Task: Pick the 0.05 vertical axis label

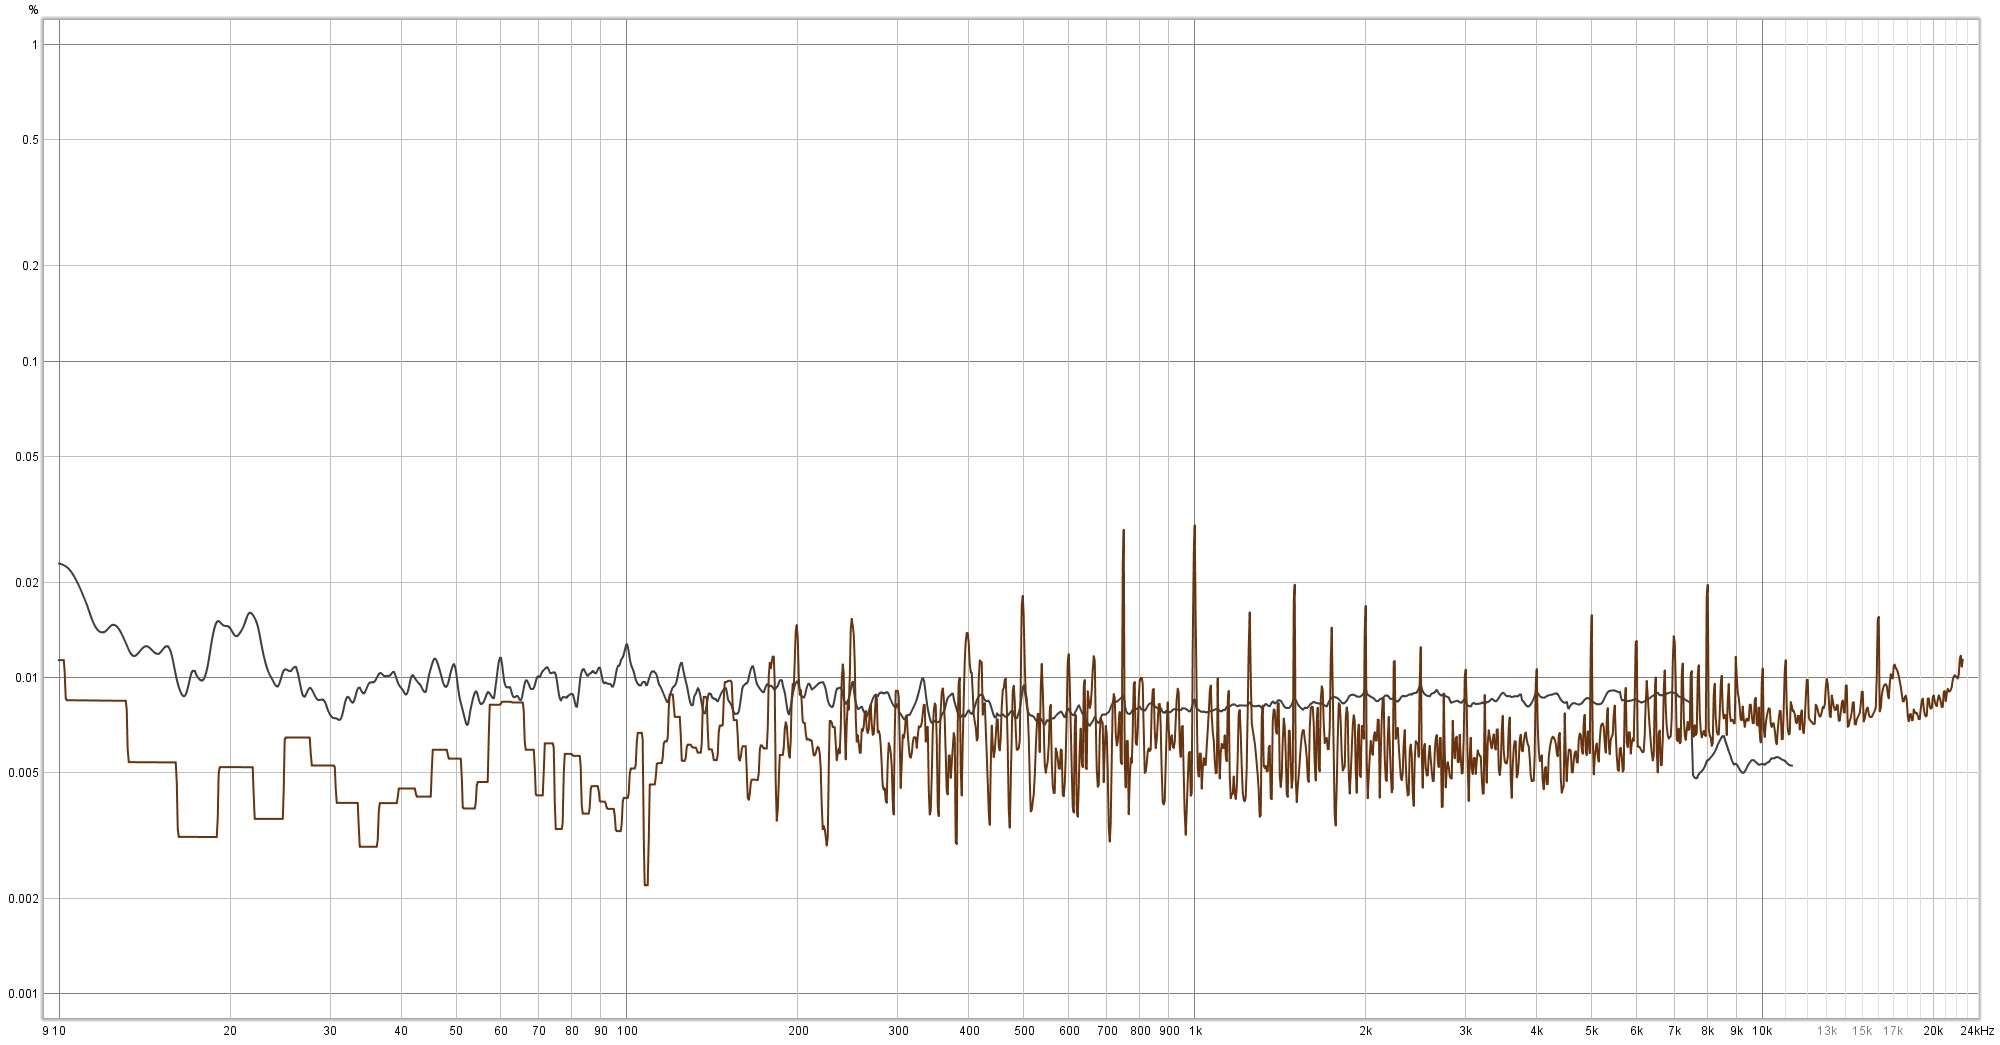Action: pos(28,457)
